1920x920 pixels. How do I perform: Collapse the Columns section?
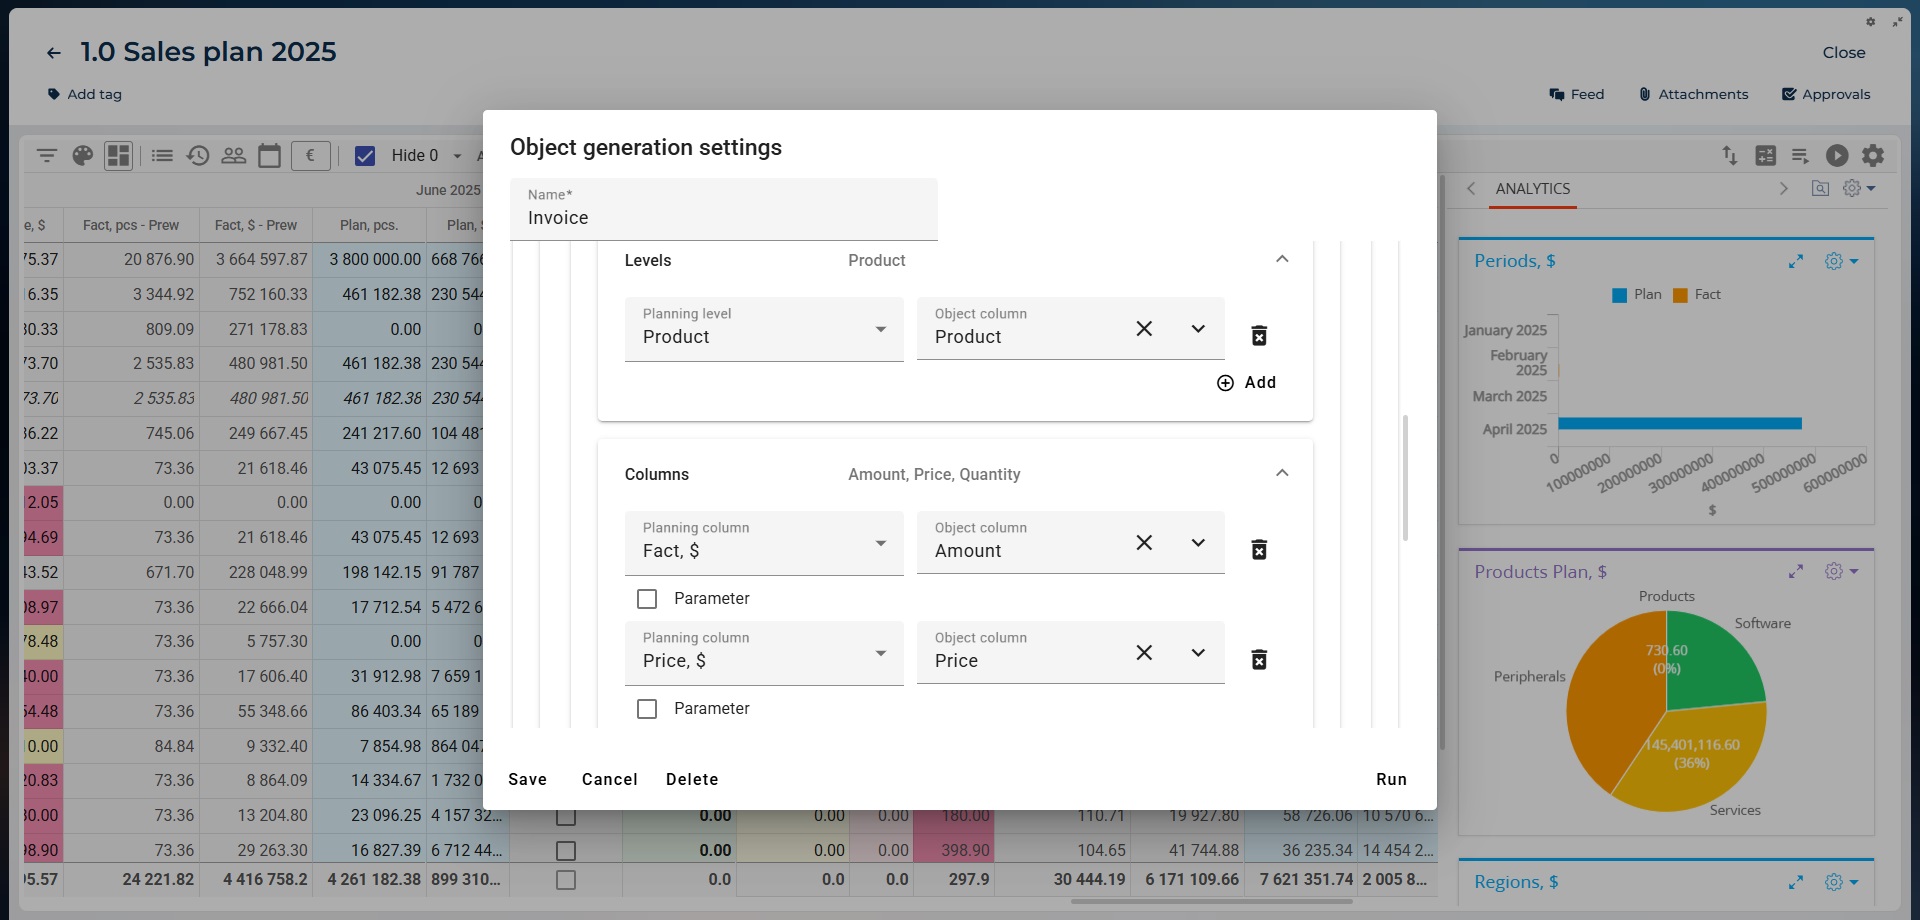[x=1282, y=473]
